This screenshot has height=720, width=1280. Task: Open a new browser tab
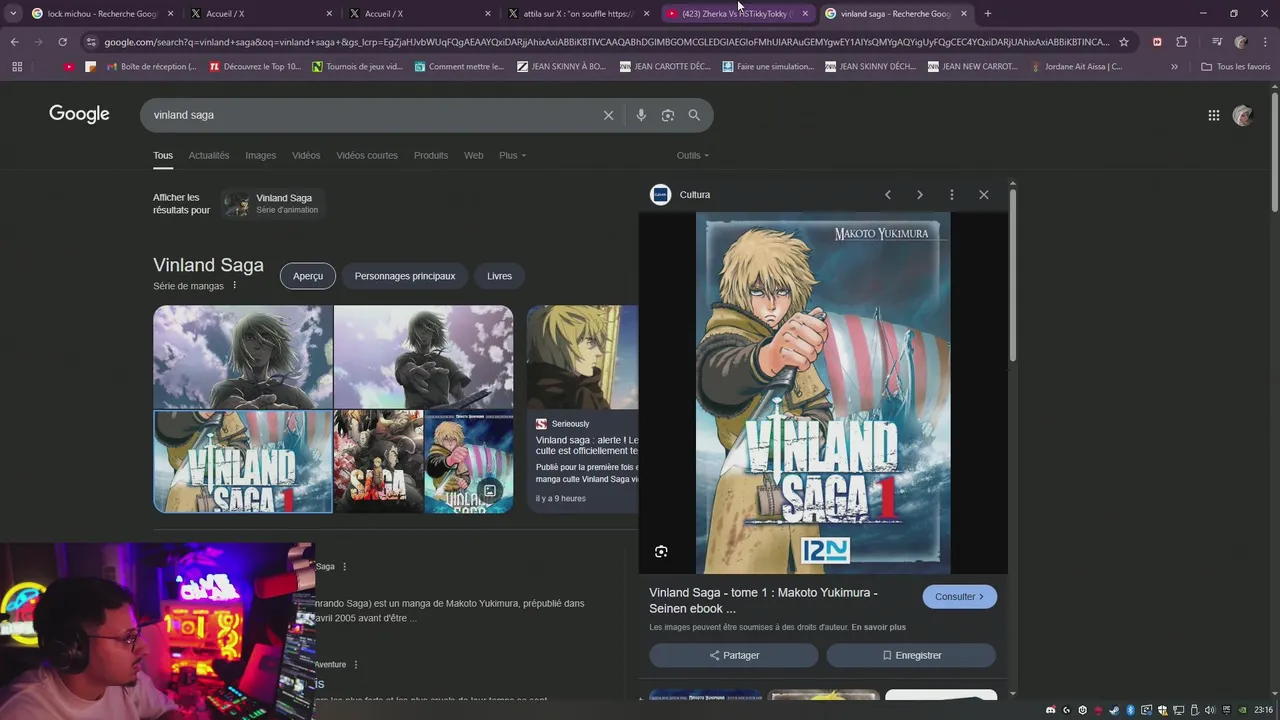[988, 14]
